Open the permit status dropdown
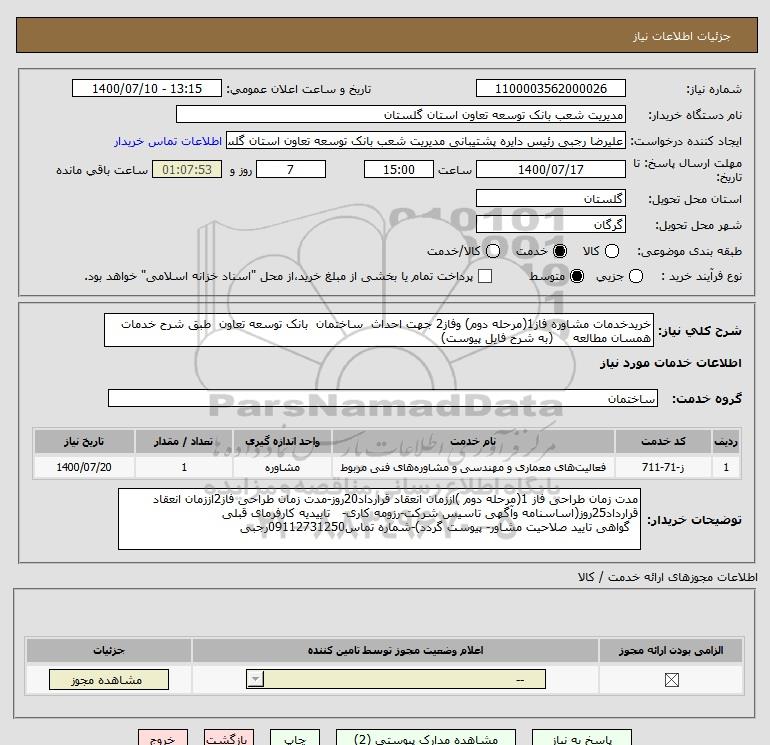Viewport: 770px width, 745px height. point(396,680)
